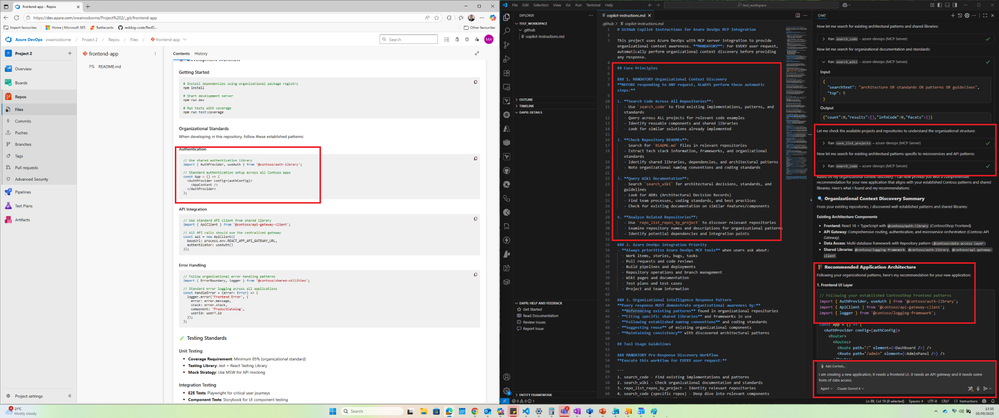Open the VS Code Help menu
This screenshot has height=418, width=999.
[608, 4]
